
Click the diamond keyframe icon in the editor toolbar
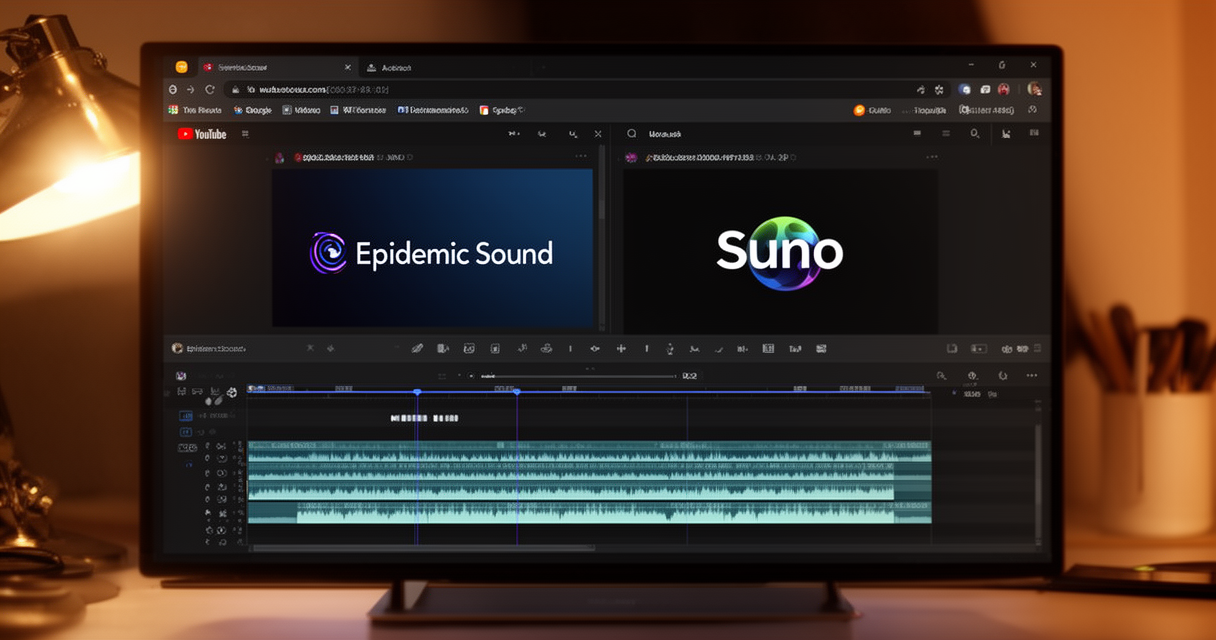coord(595,349)
